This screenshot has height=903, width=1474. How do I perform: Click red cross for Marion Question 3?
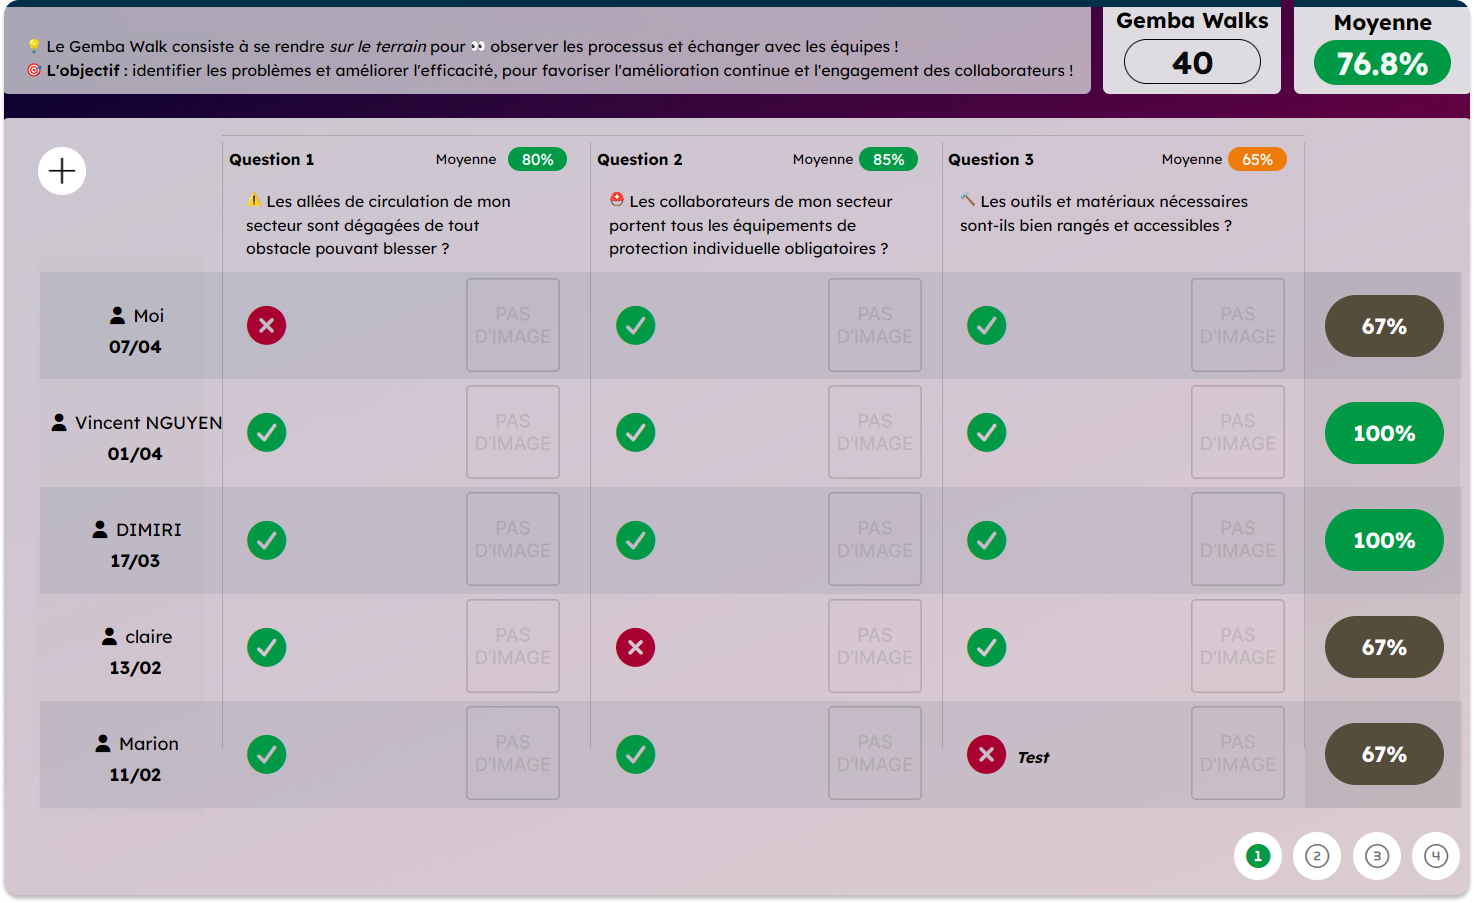pyautogui.click(x=987, y=754)
